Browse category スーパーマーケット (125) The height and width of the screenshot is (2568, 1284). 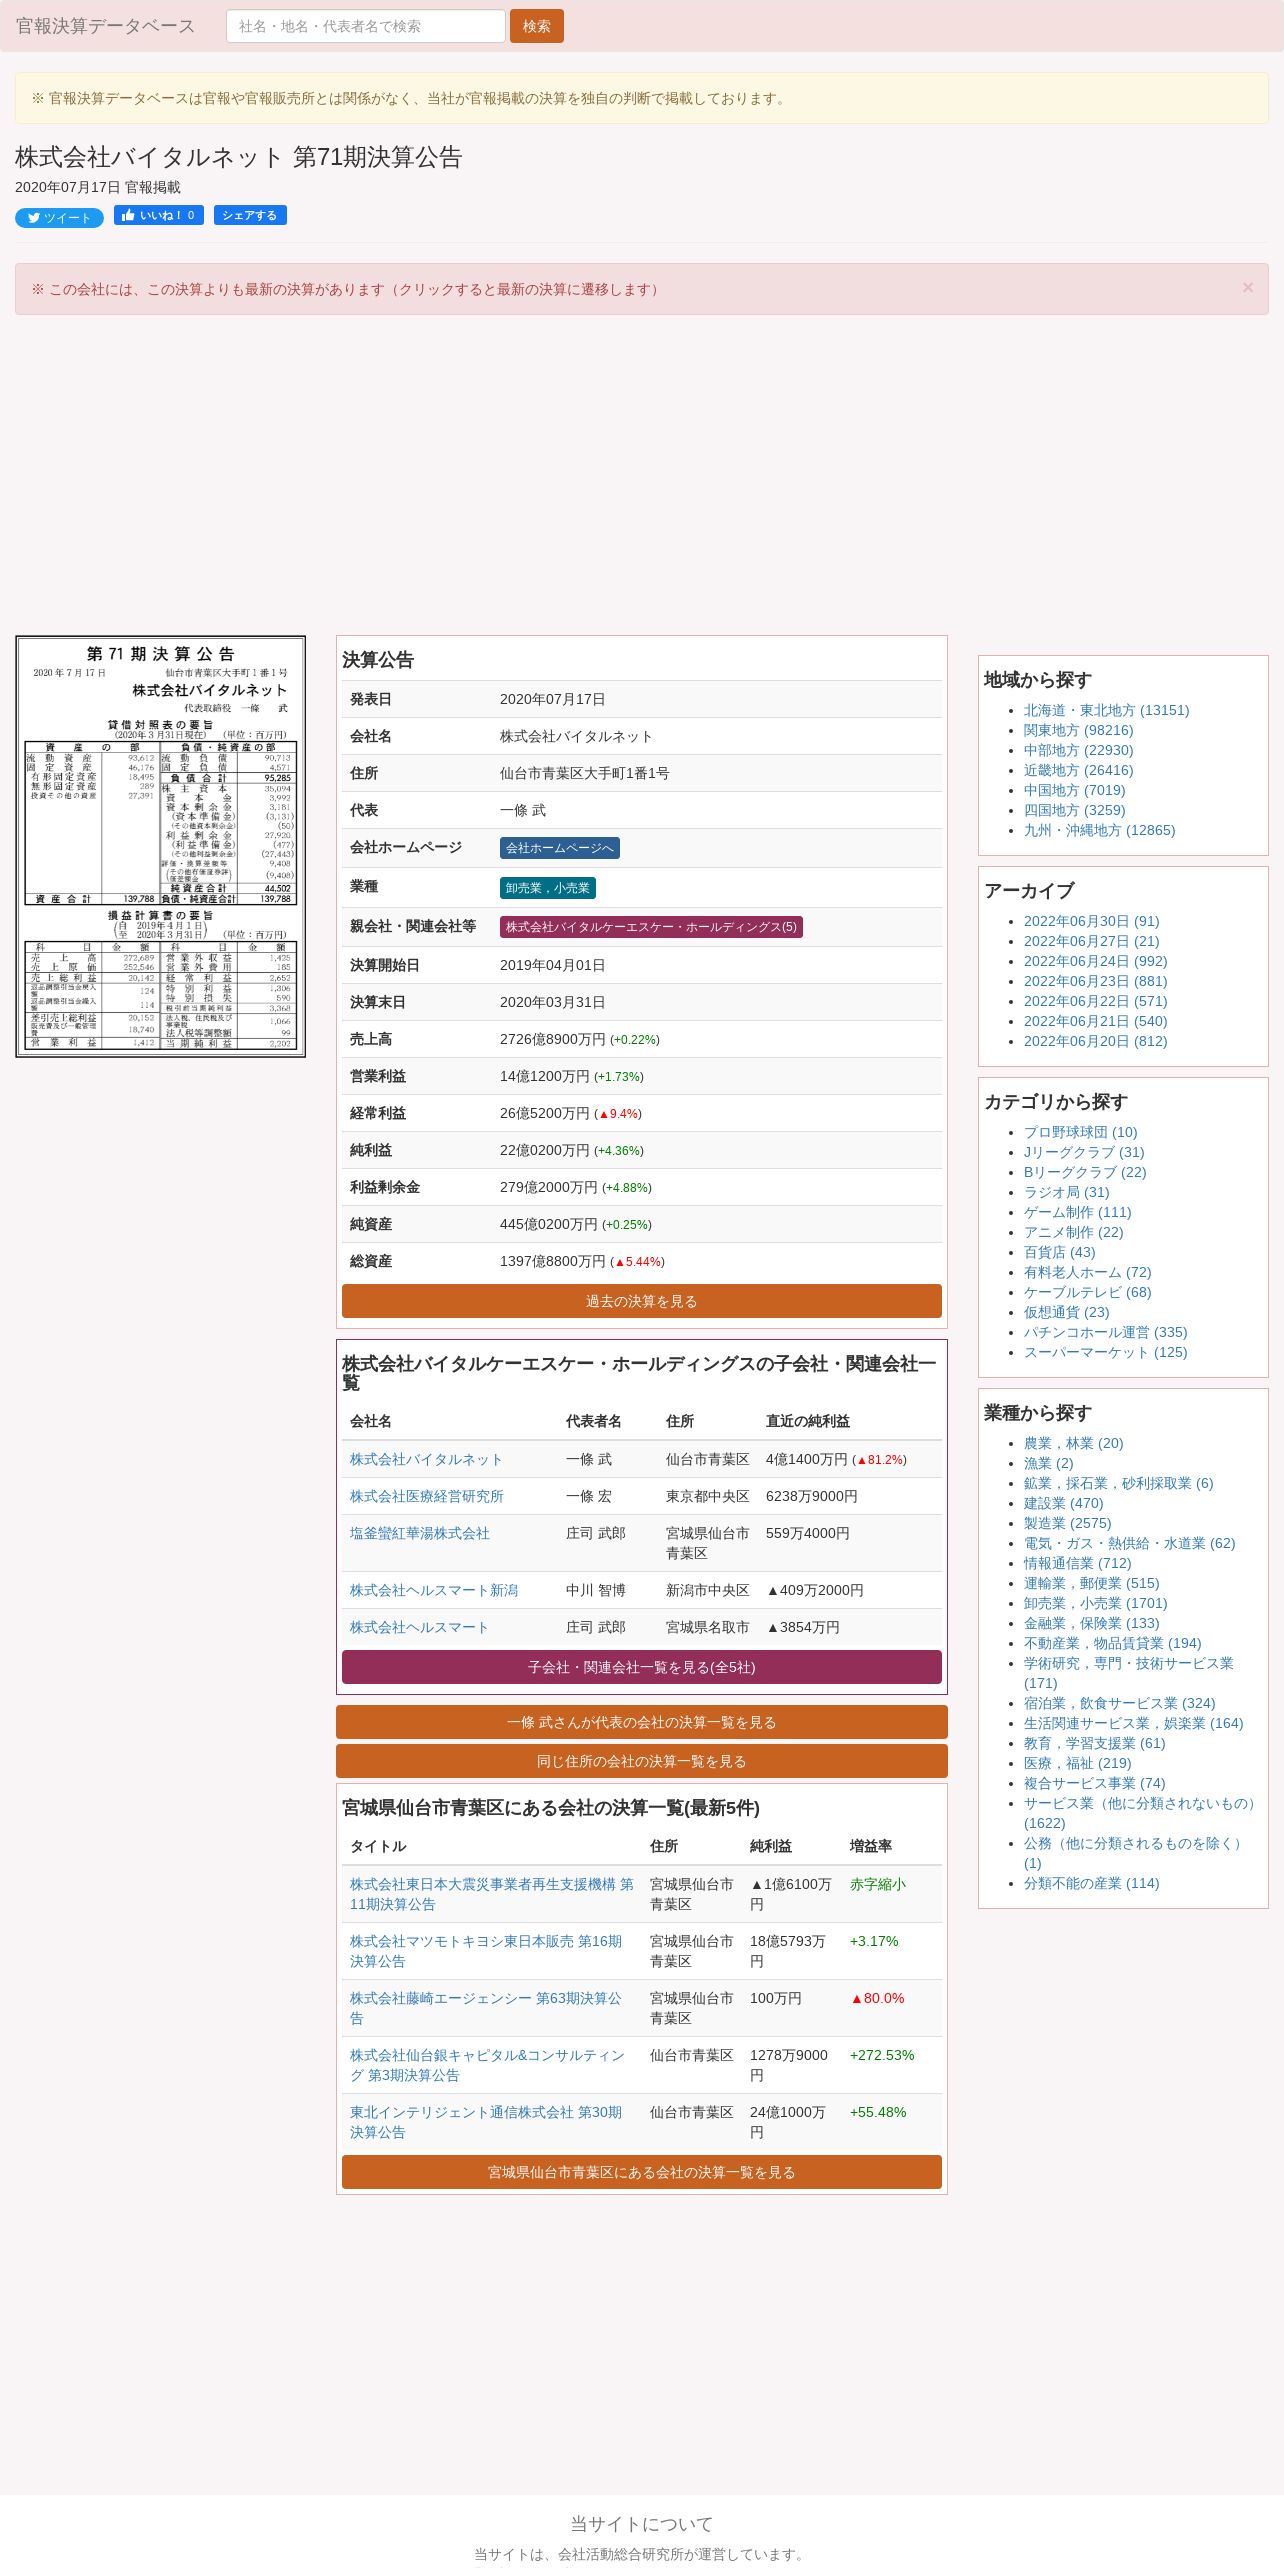(1106, 1353)
